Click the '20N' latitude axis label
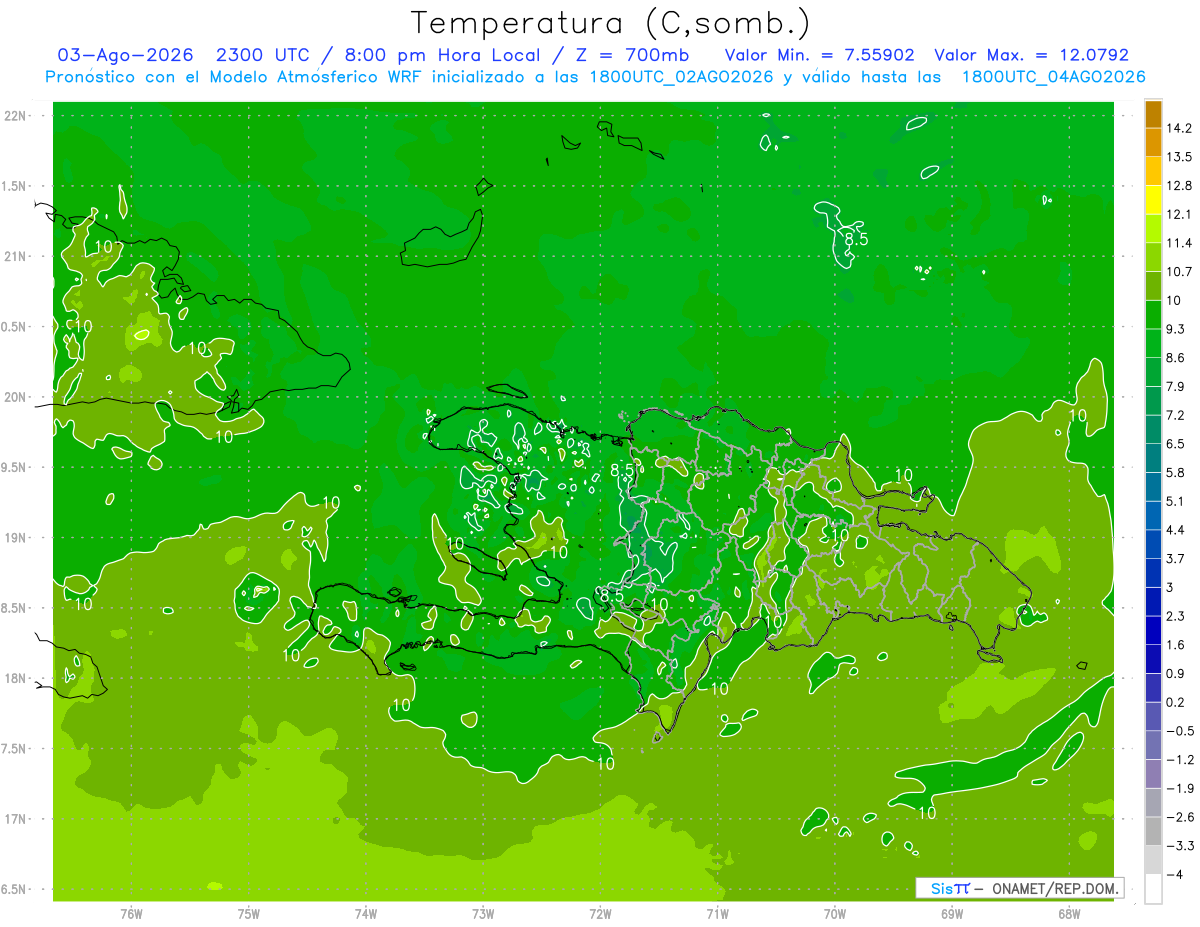 tap(16, 397)
